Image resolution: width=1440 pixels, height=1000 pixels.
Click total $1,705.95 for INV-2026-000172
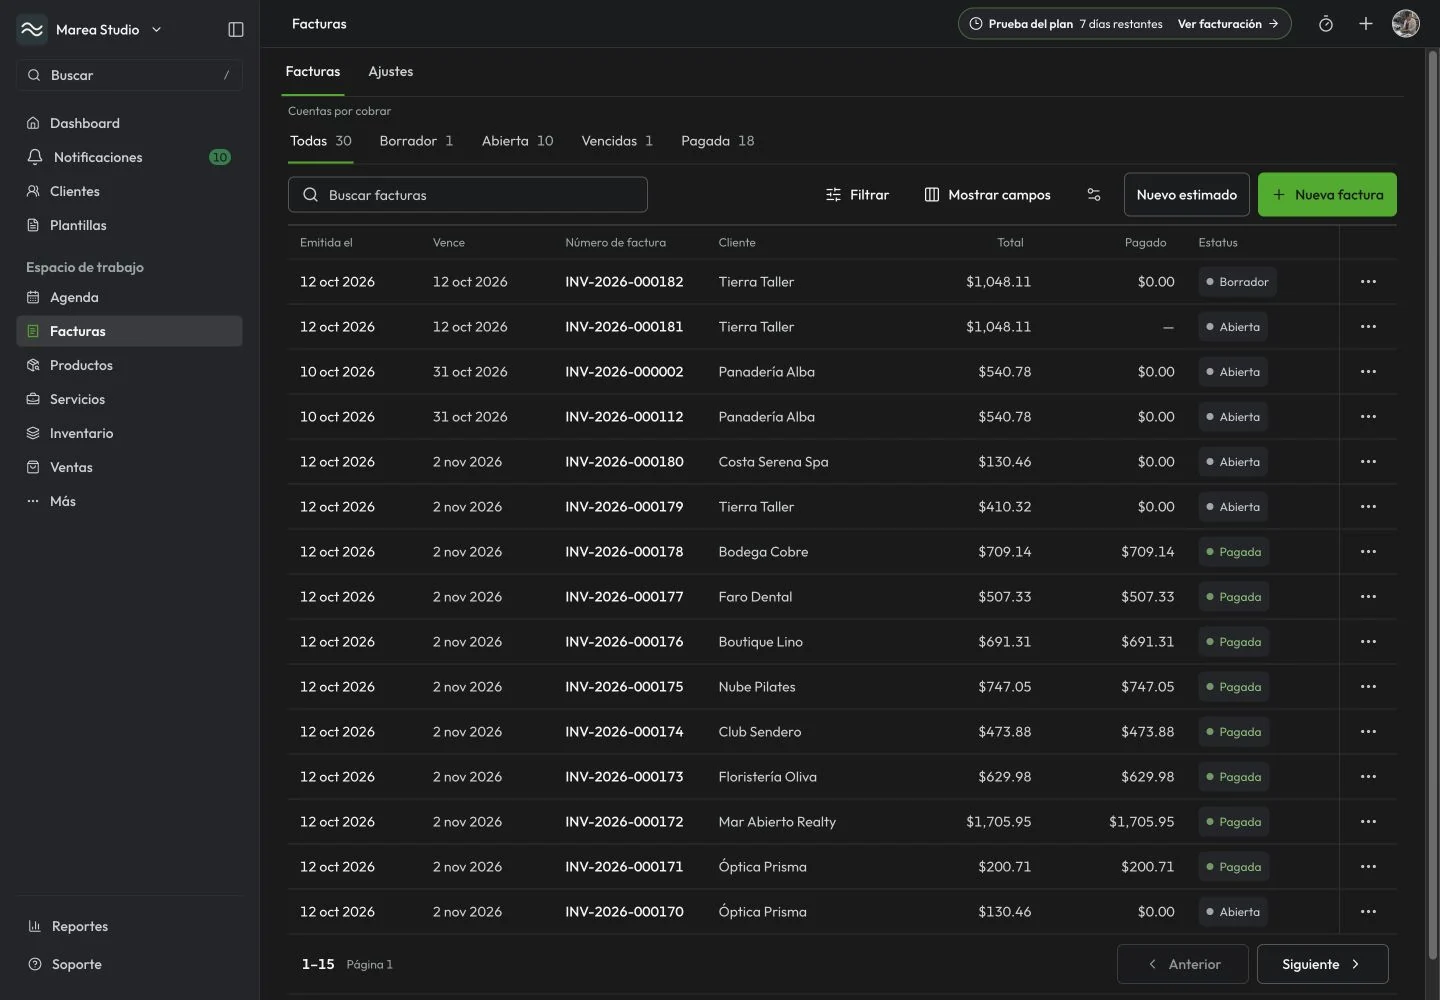[x=998, y=822]
